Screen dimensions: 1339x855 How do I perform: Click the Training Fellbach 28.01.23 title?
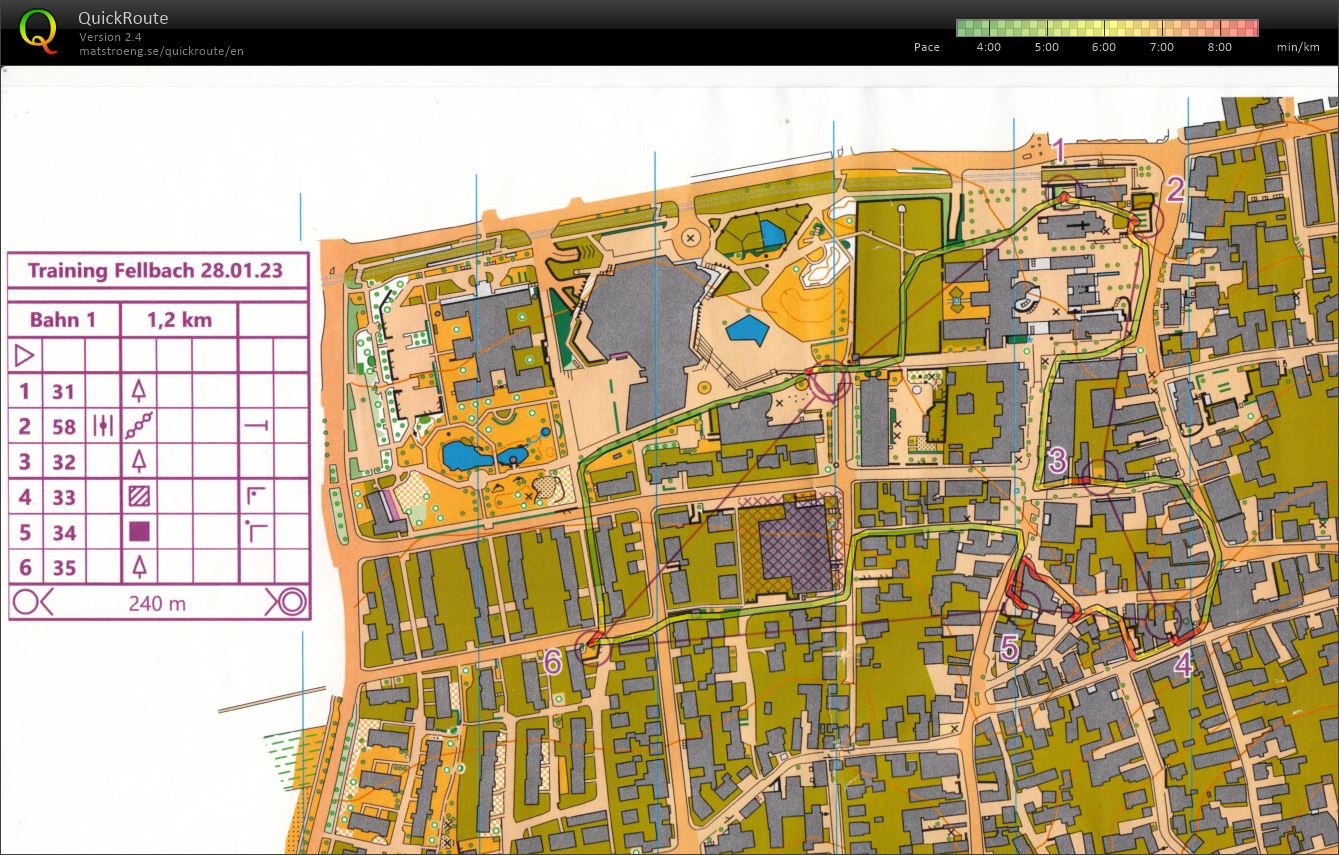click(x=155, y=271)
